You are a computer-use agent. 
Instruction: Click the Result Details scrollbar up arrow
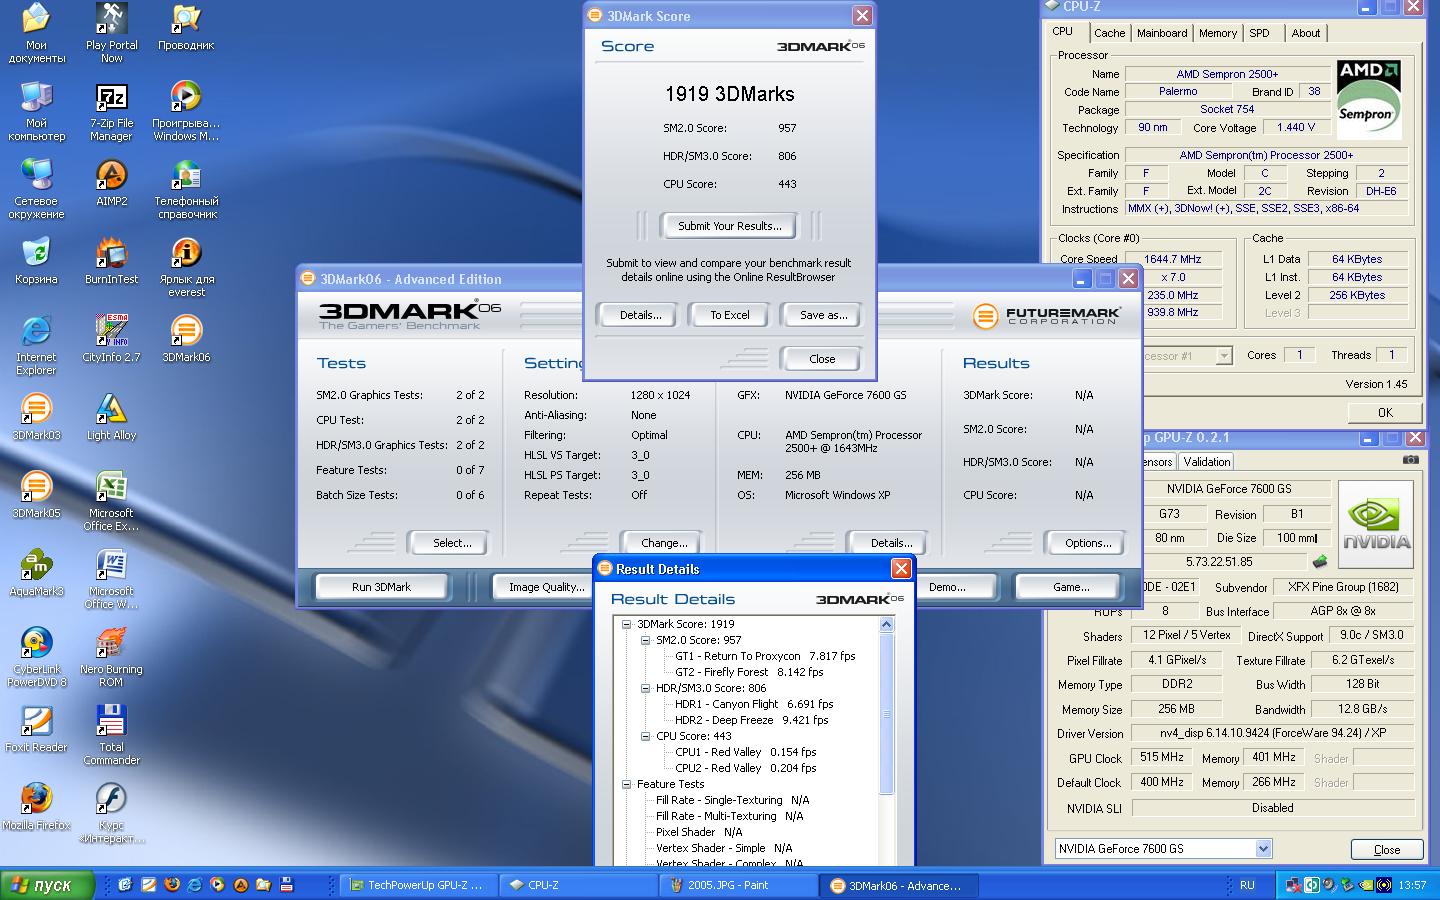pyautogui.click(x=886, y=625)
